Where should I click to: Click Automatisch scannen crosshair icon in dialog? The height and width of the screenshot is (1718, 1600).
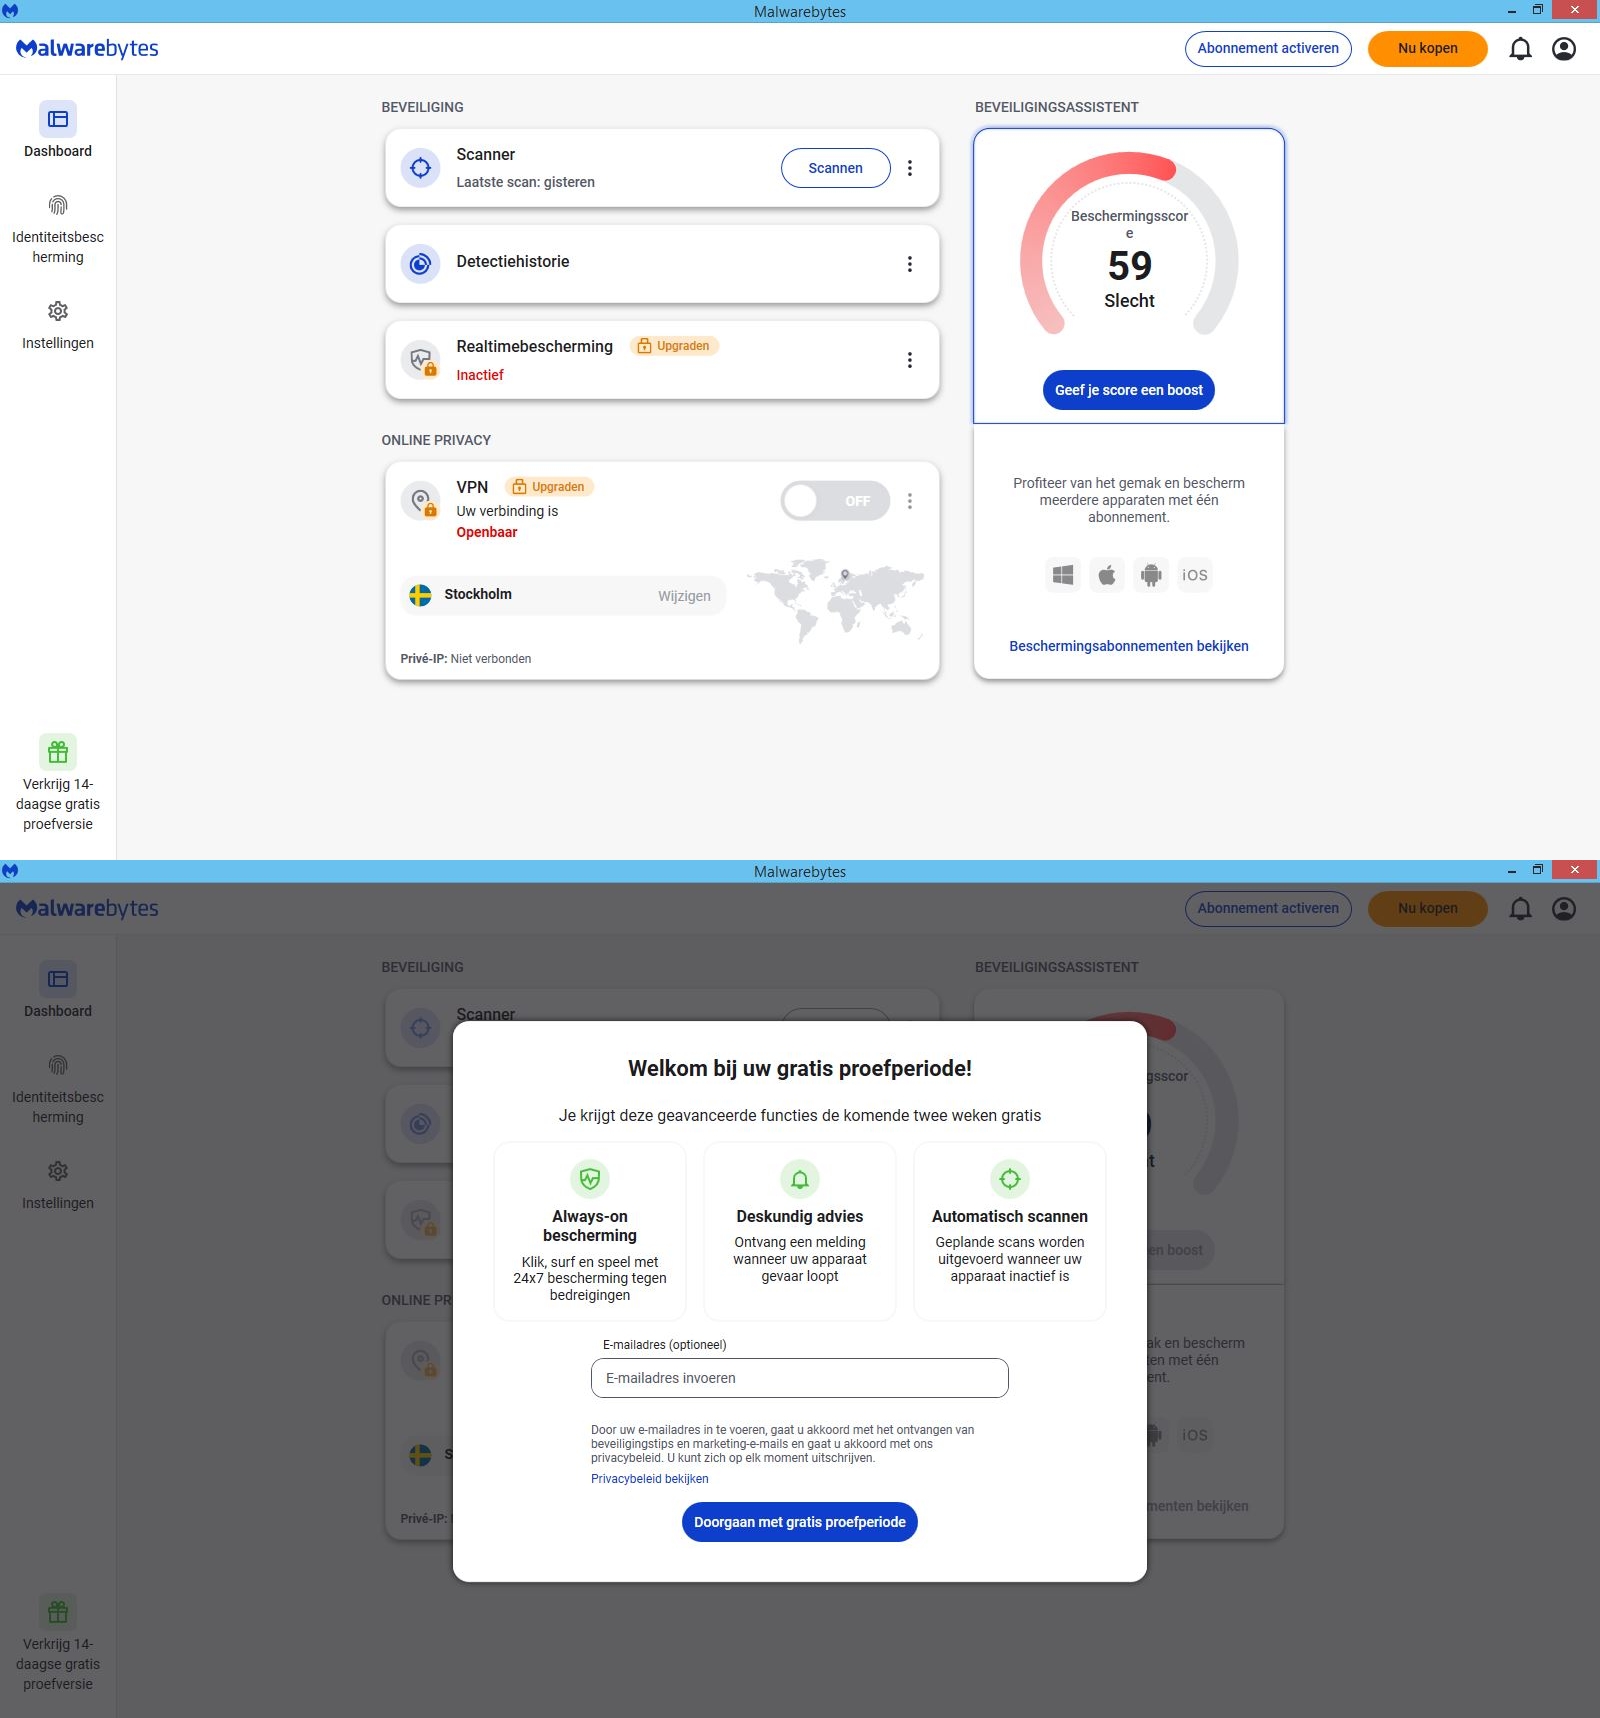(x=1010, y=1179)
